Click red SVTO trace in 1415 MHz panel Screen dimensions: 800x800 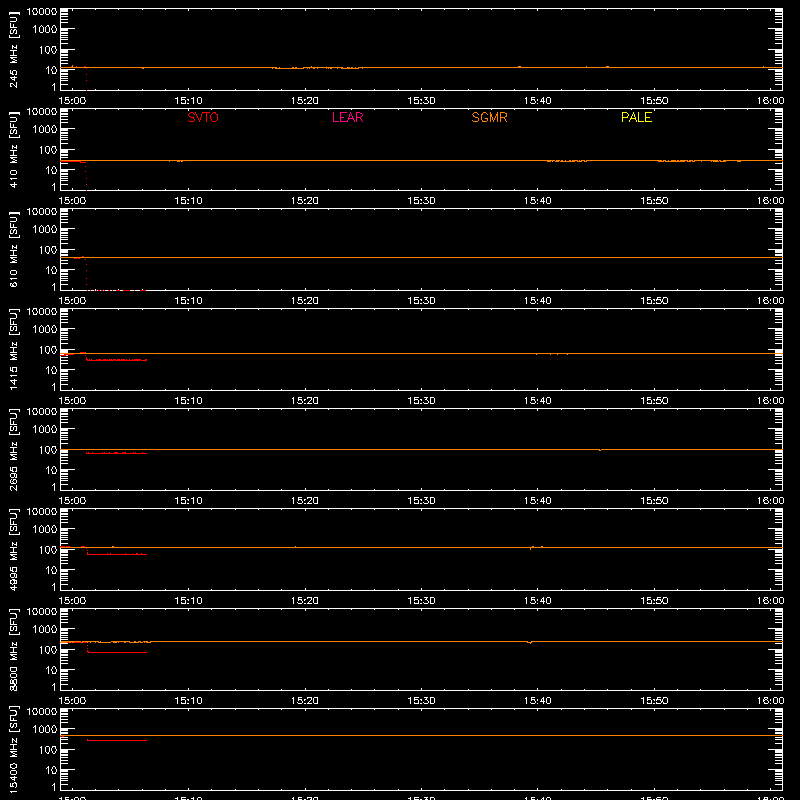point(117,360)
